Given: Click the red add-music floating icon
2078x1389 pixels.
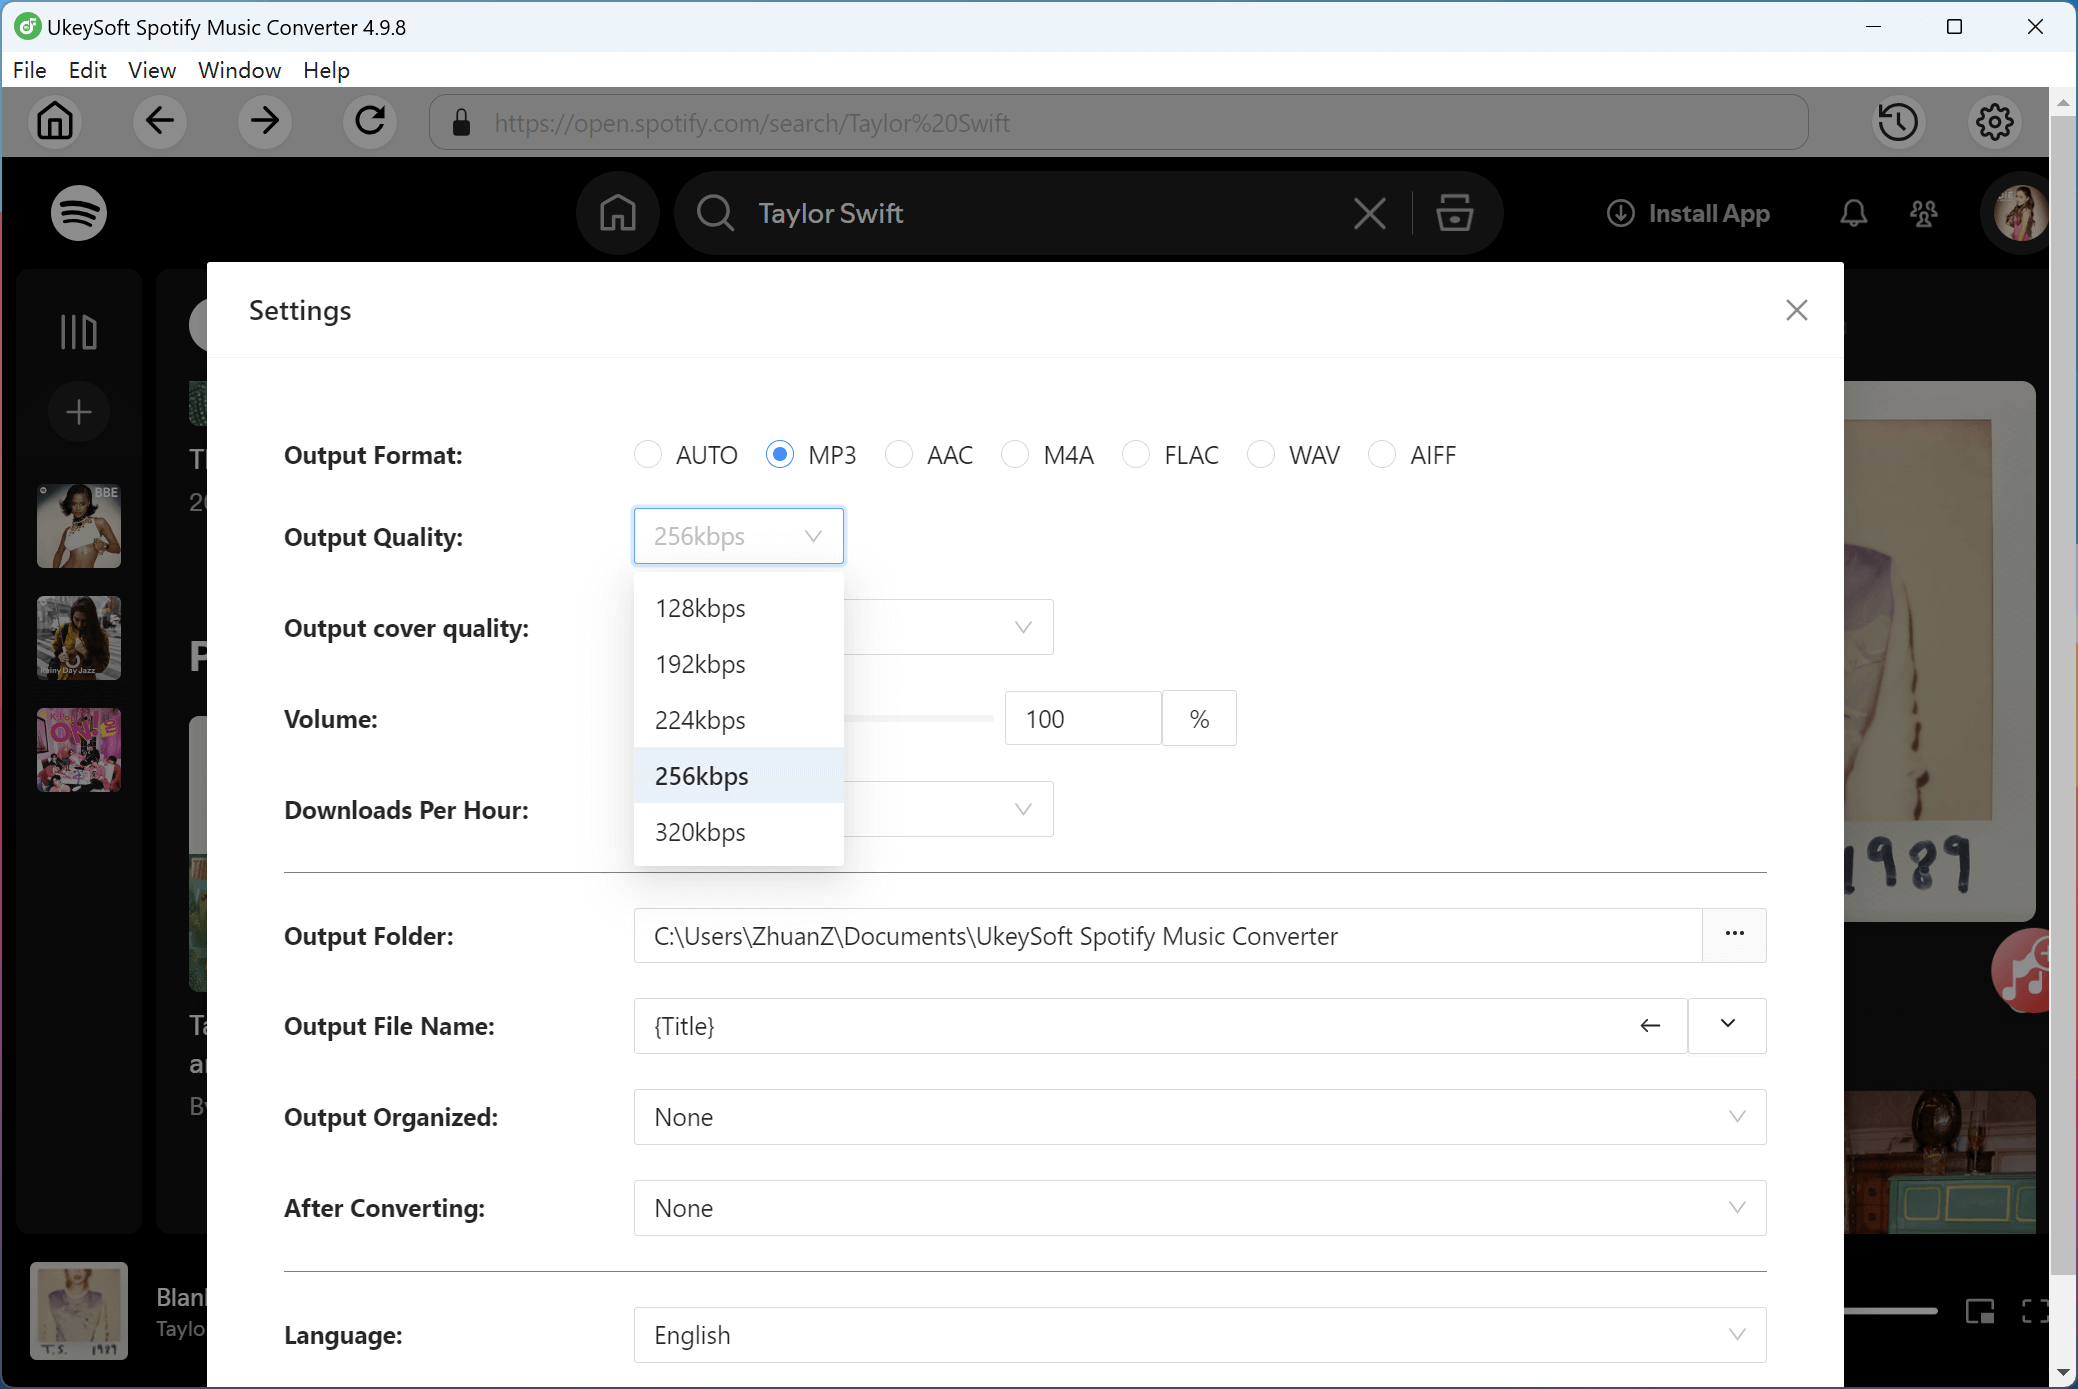Looking at the screenshot, I should (x=2022, y=972).
